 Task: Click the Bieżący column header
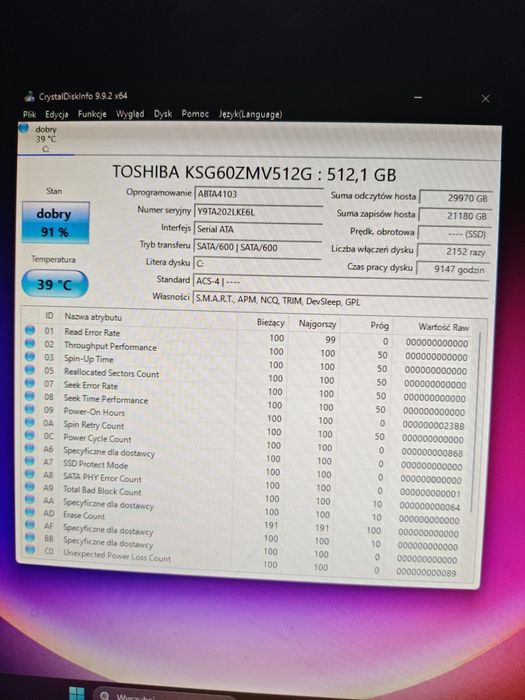[271, 322]
